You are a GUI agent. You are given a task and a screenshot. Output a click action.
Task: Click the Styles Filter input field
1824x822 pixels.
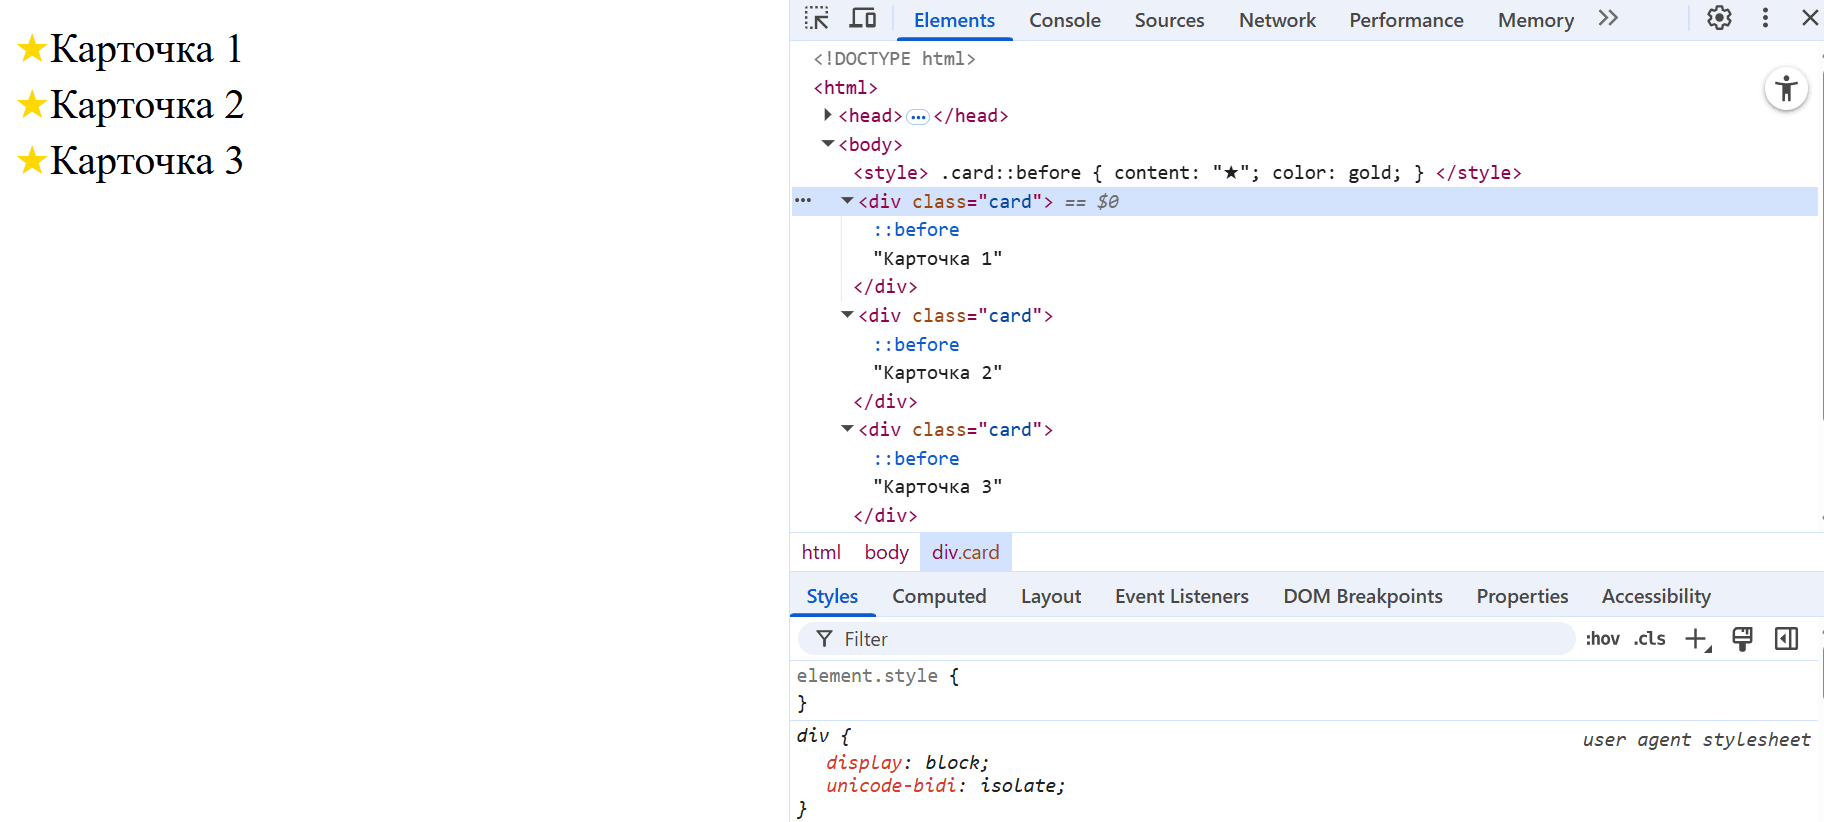(1186, 639)
